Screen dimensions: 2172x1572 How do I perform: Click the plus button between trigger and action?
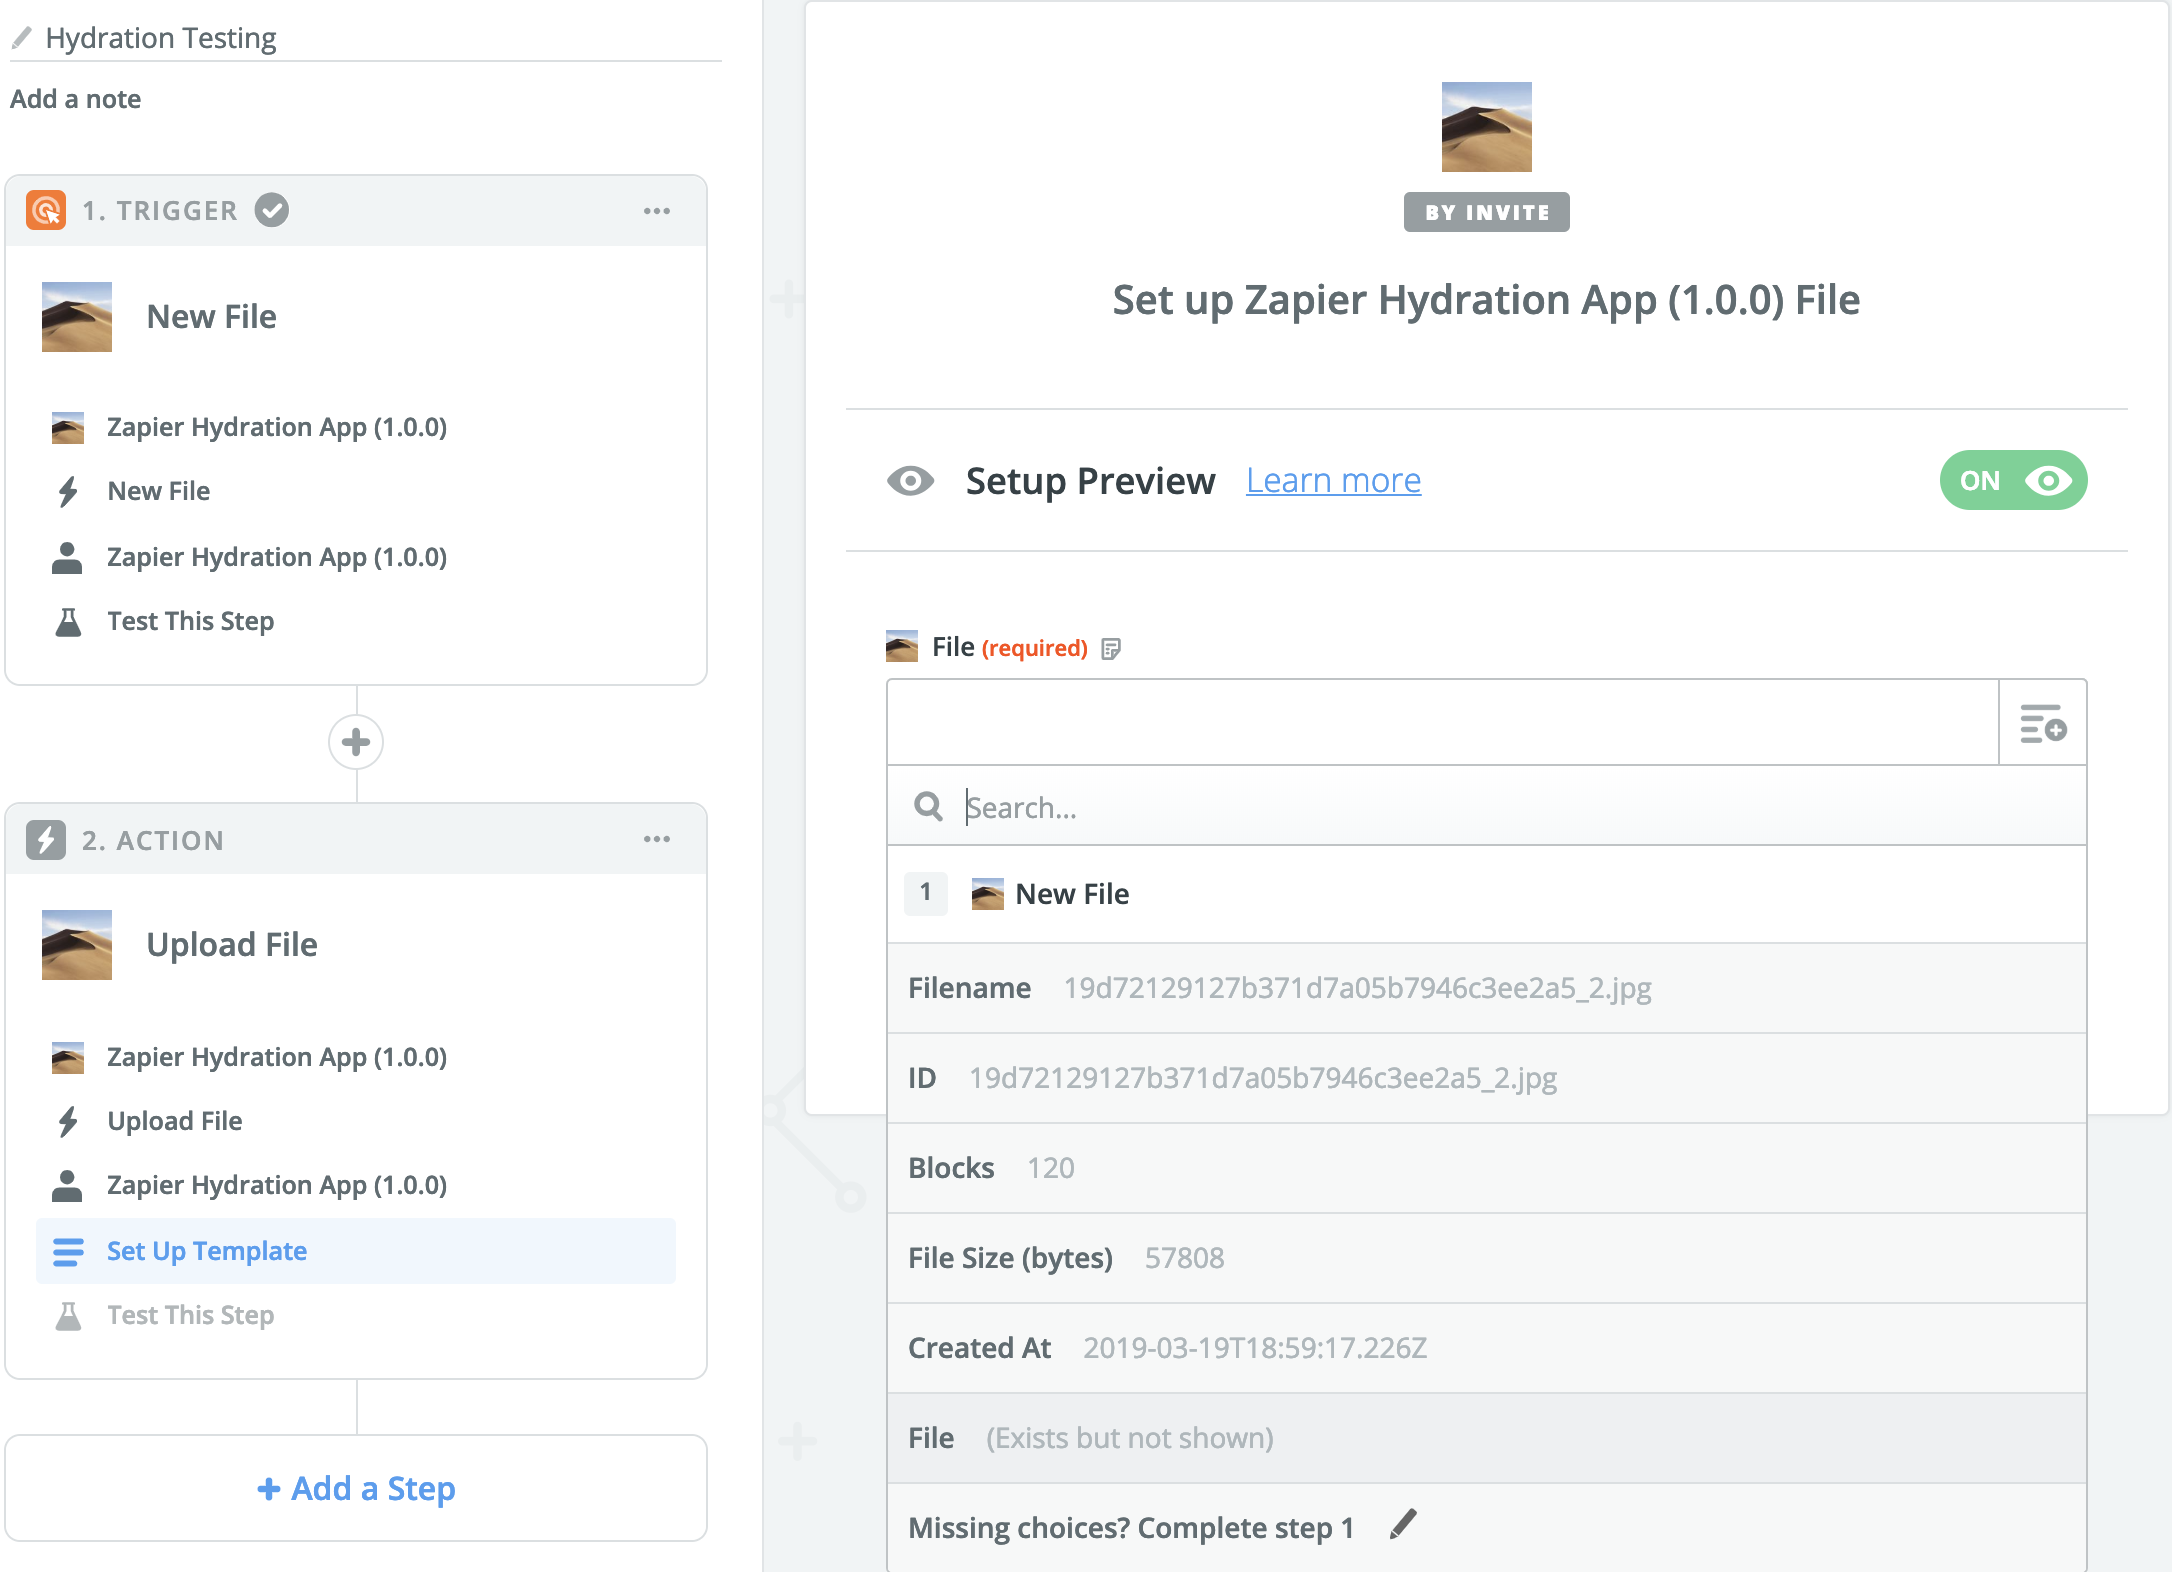click(356, 742)
